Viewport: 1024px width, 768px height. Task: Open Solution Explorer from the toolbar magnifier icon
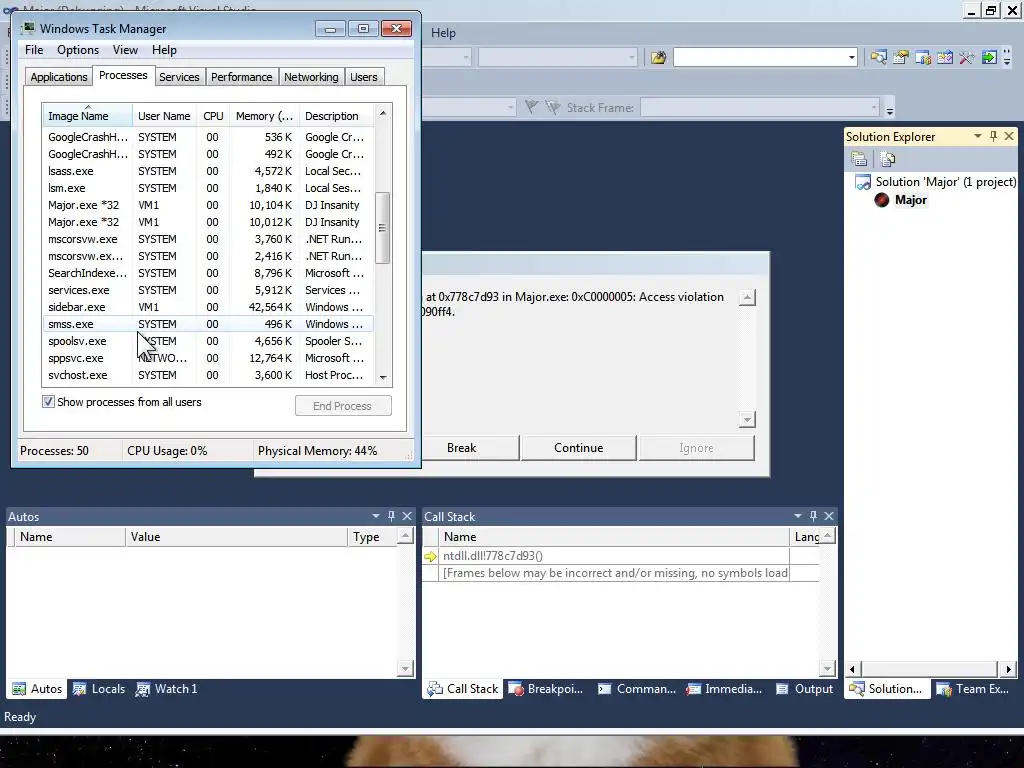click(878, 57)
